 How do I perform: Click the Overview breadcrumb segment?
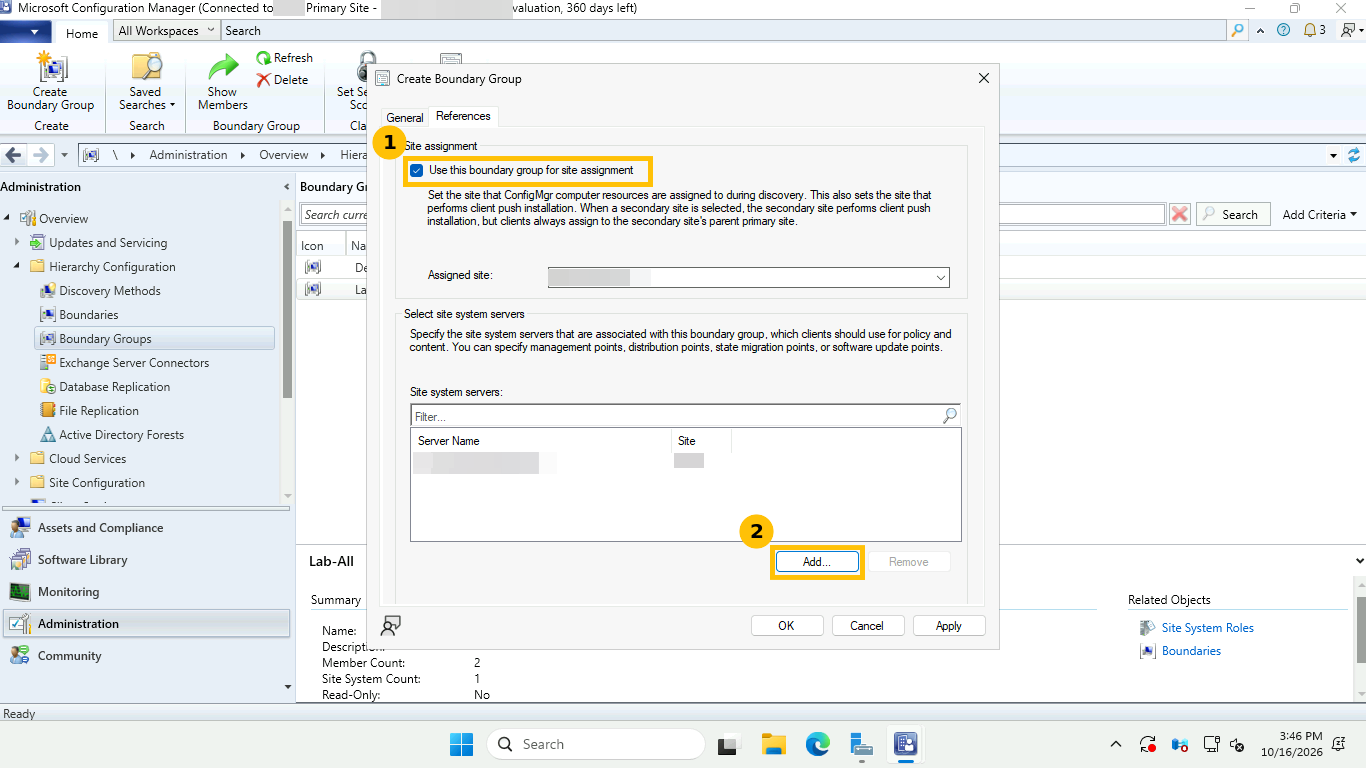(x=284, y=155)
